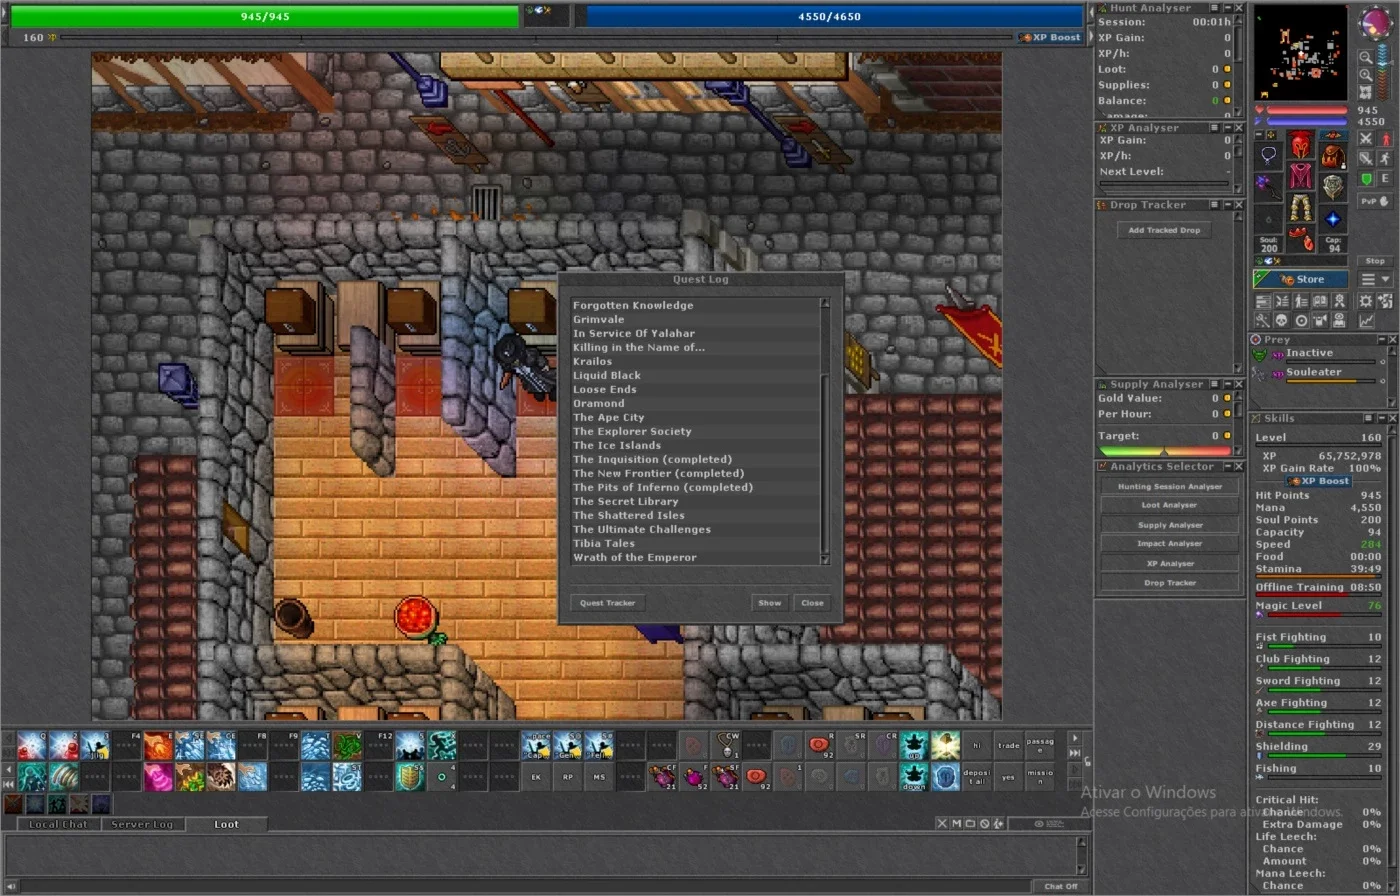Switch to the Local Chat tab
Image resolution: width=1400 pixels, height=896 pixels.
[57, 824]
